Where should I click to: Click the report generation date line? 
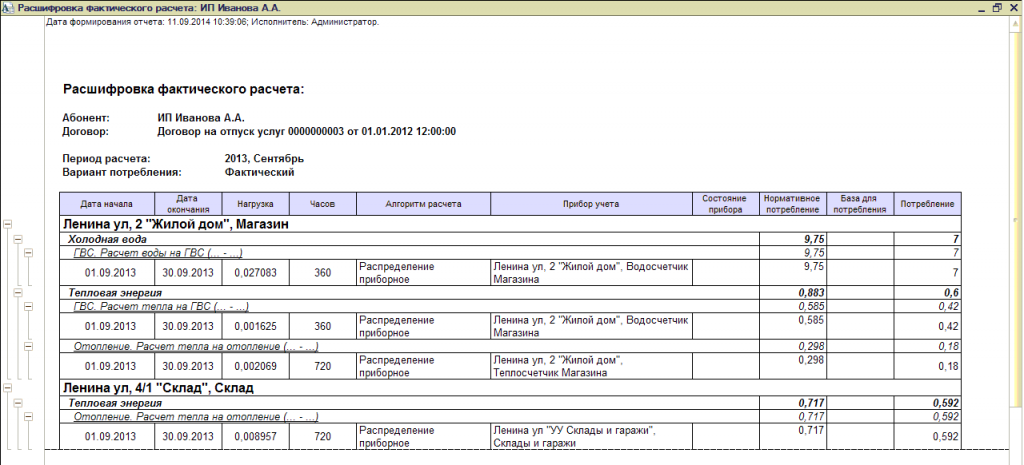[213, 22]
